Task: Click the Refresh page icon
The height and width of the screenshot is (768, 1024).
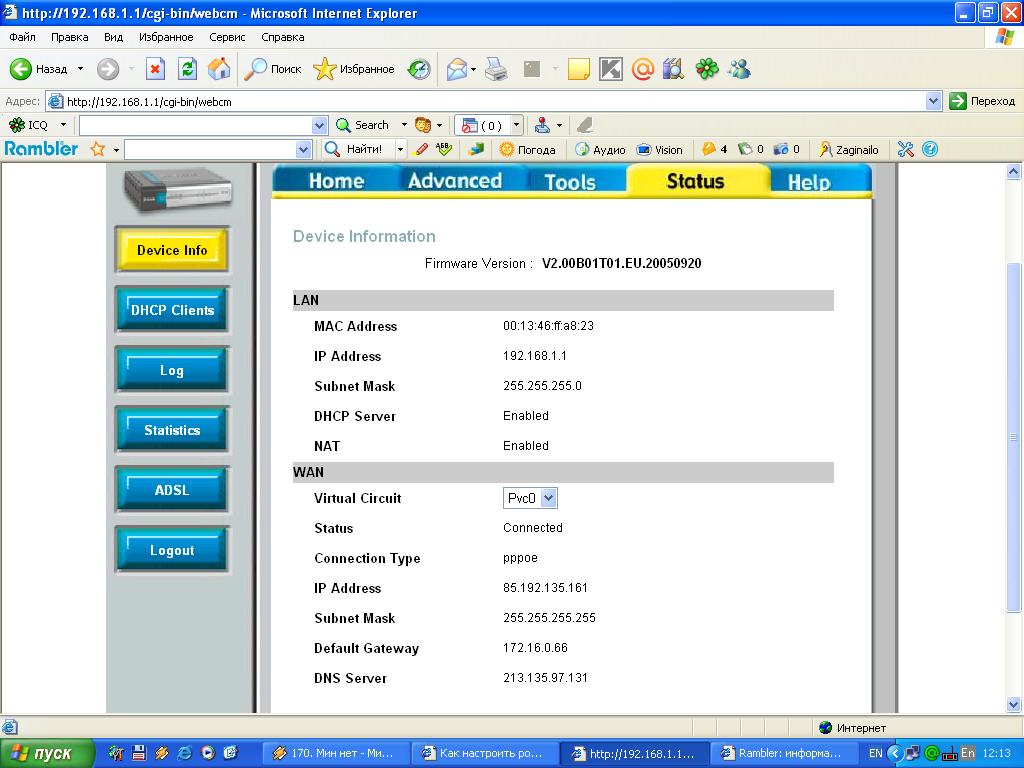Action: 187,69
